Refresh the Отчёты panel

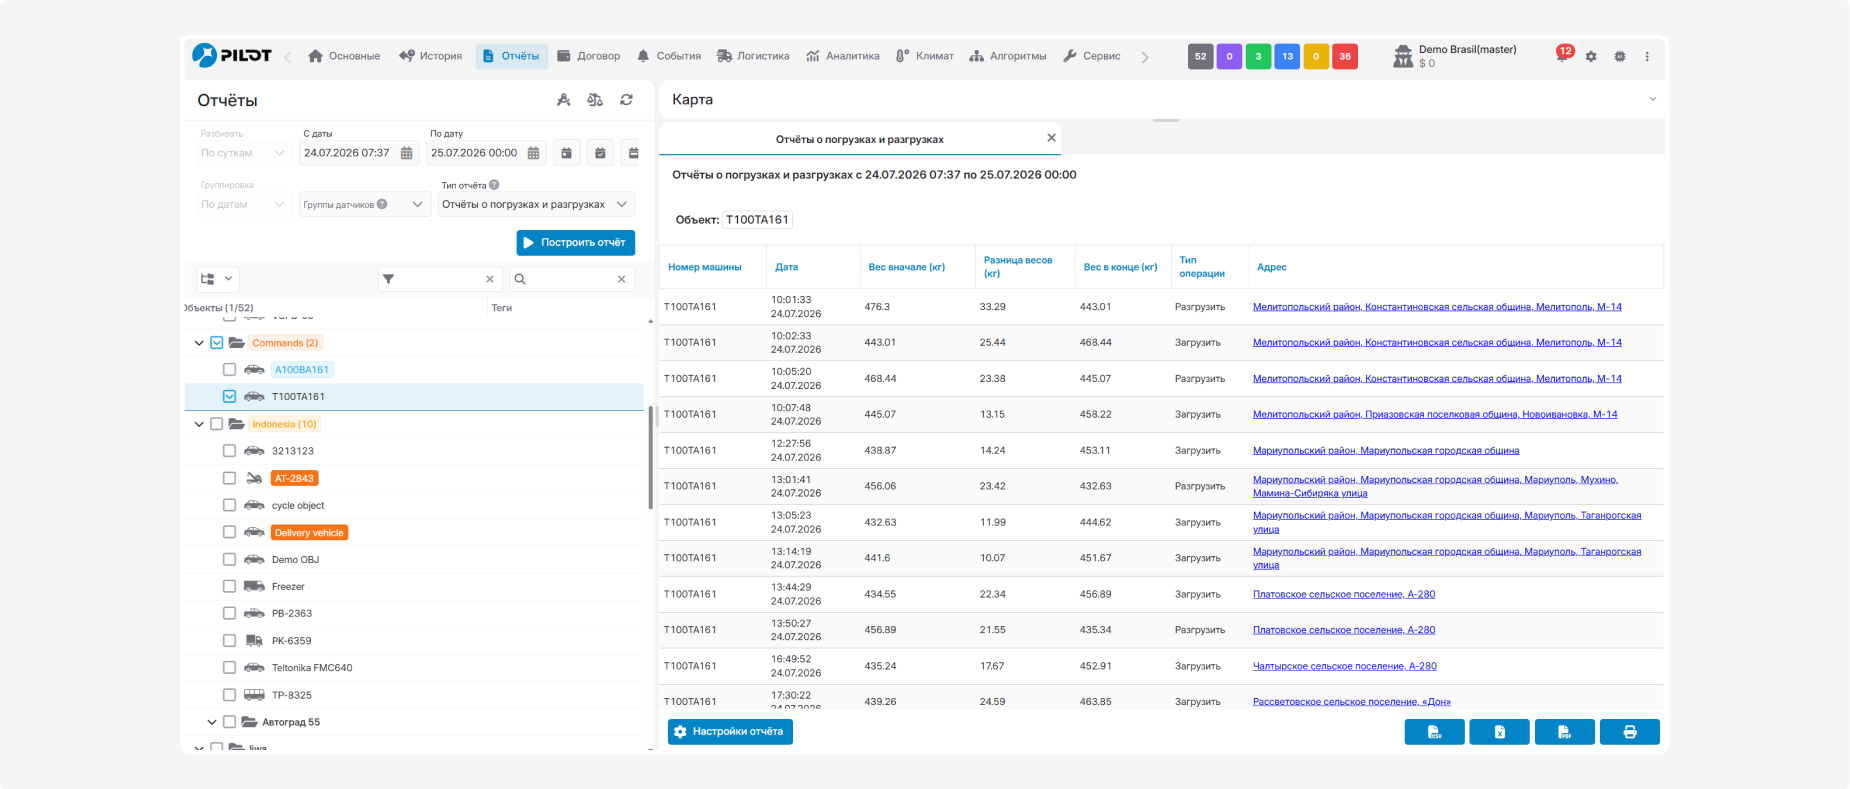click(x=626, y=100)
